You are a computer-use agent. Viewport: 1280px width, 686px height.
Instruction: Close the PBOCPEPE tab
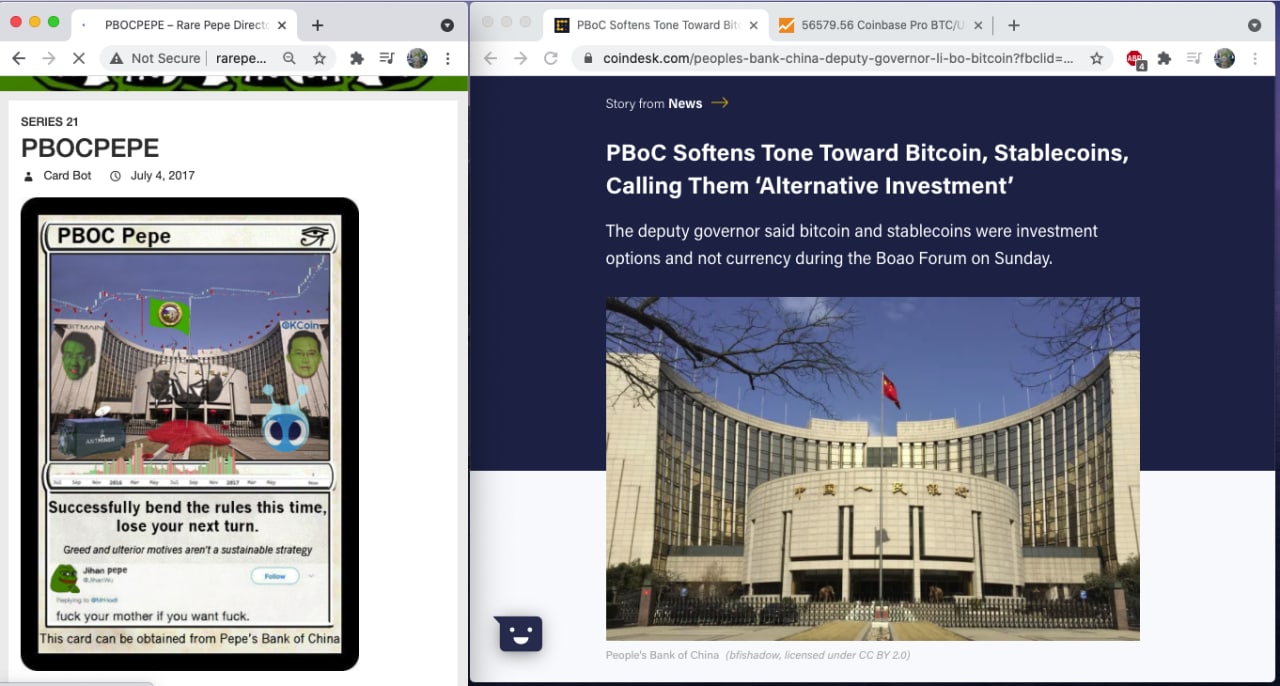(x=283, y=25)
